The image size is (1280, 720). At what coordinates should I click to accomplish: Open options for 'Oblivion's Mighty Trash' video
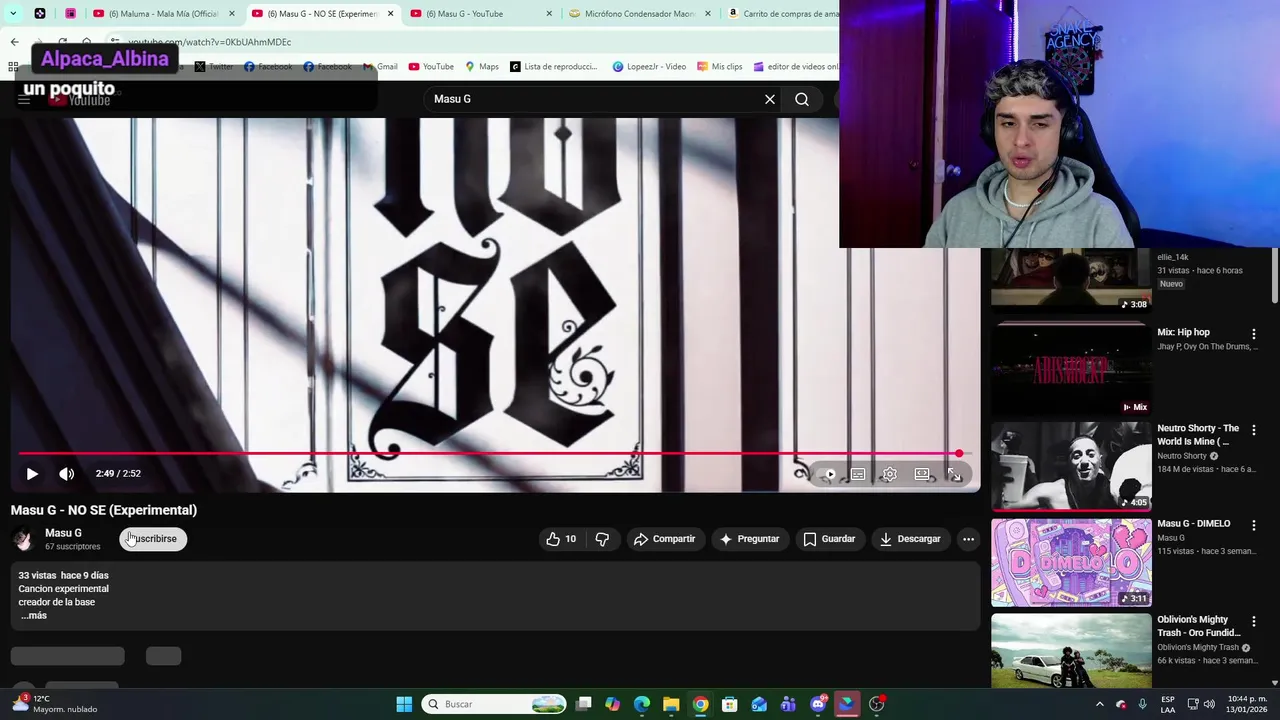(1253, 621)
